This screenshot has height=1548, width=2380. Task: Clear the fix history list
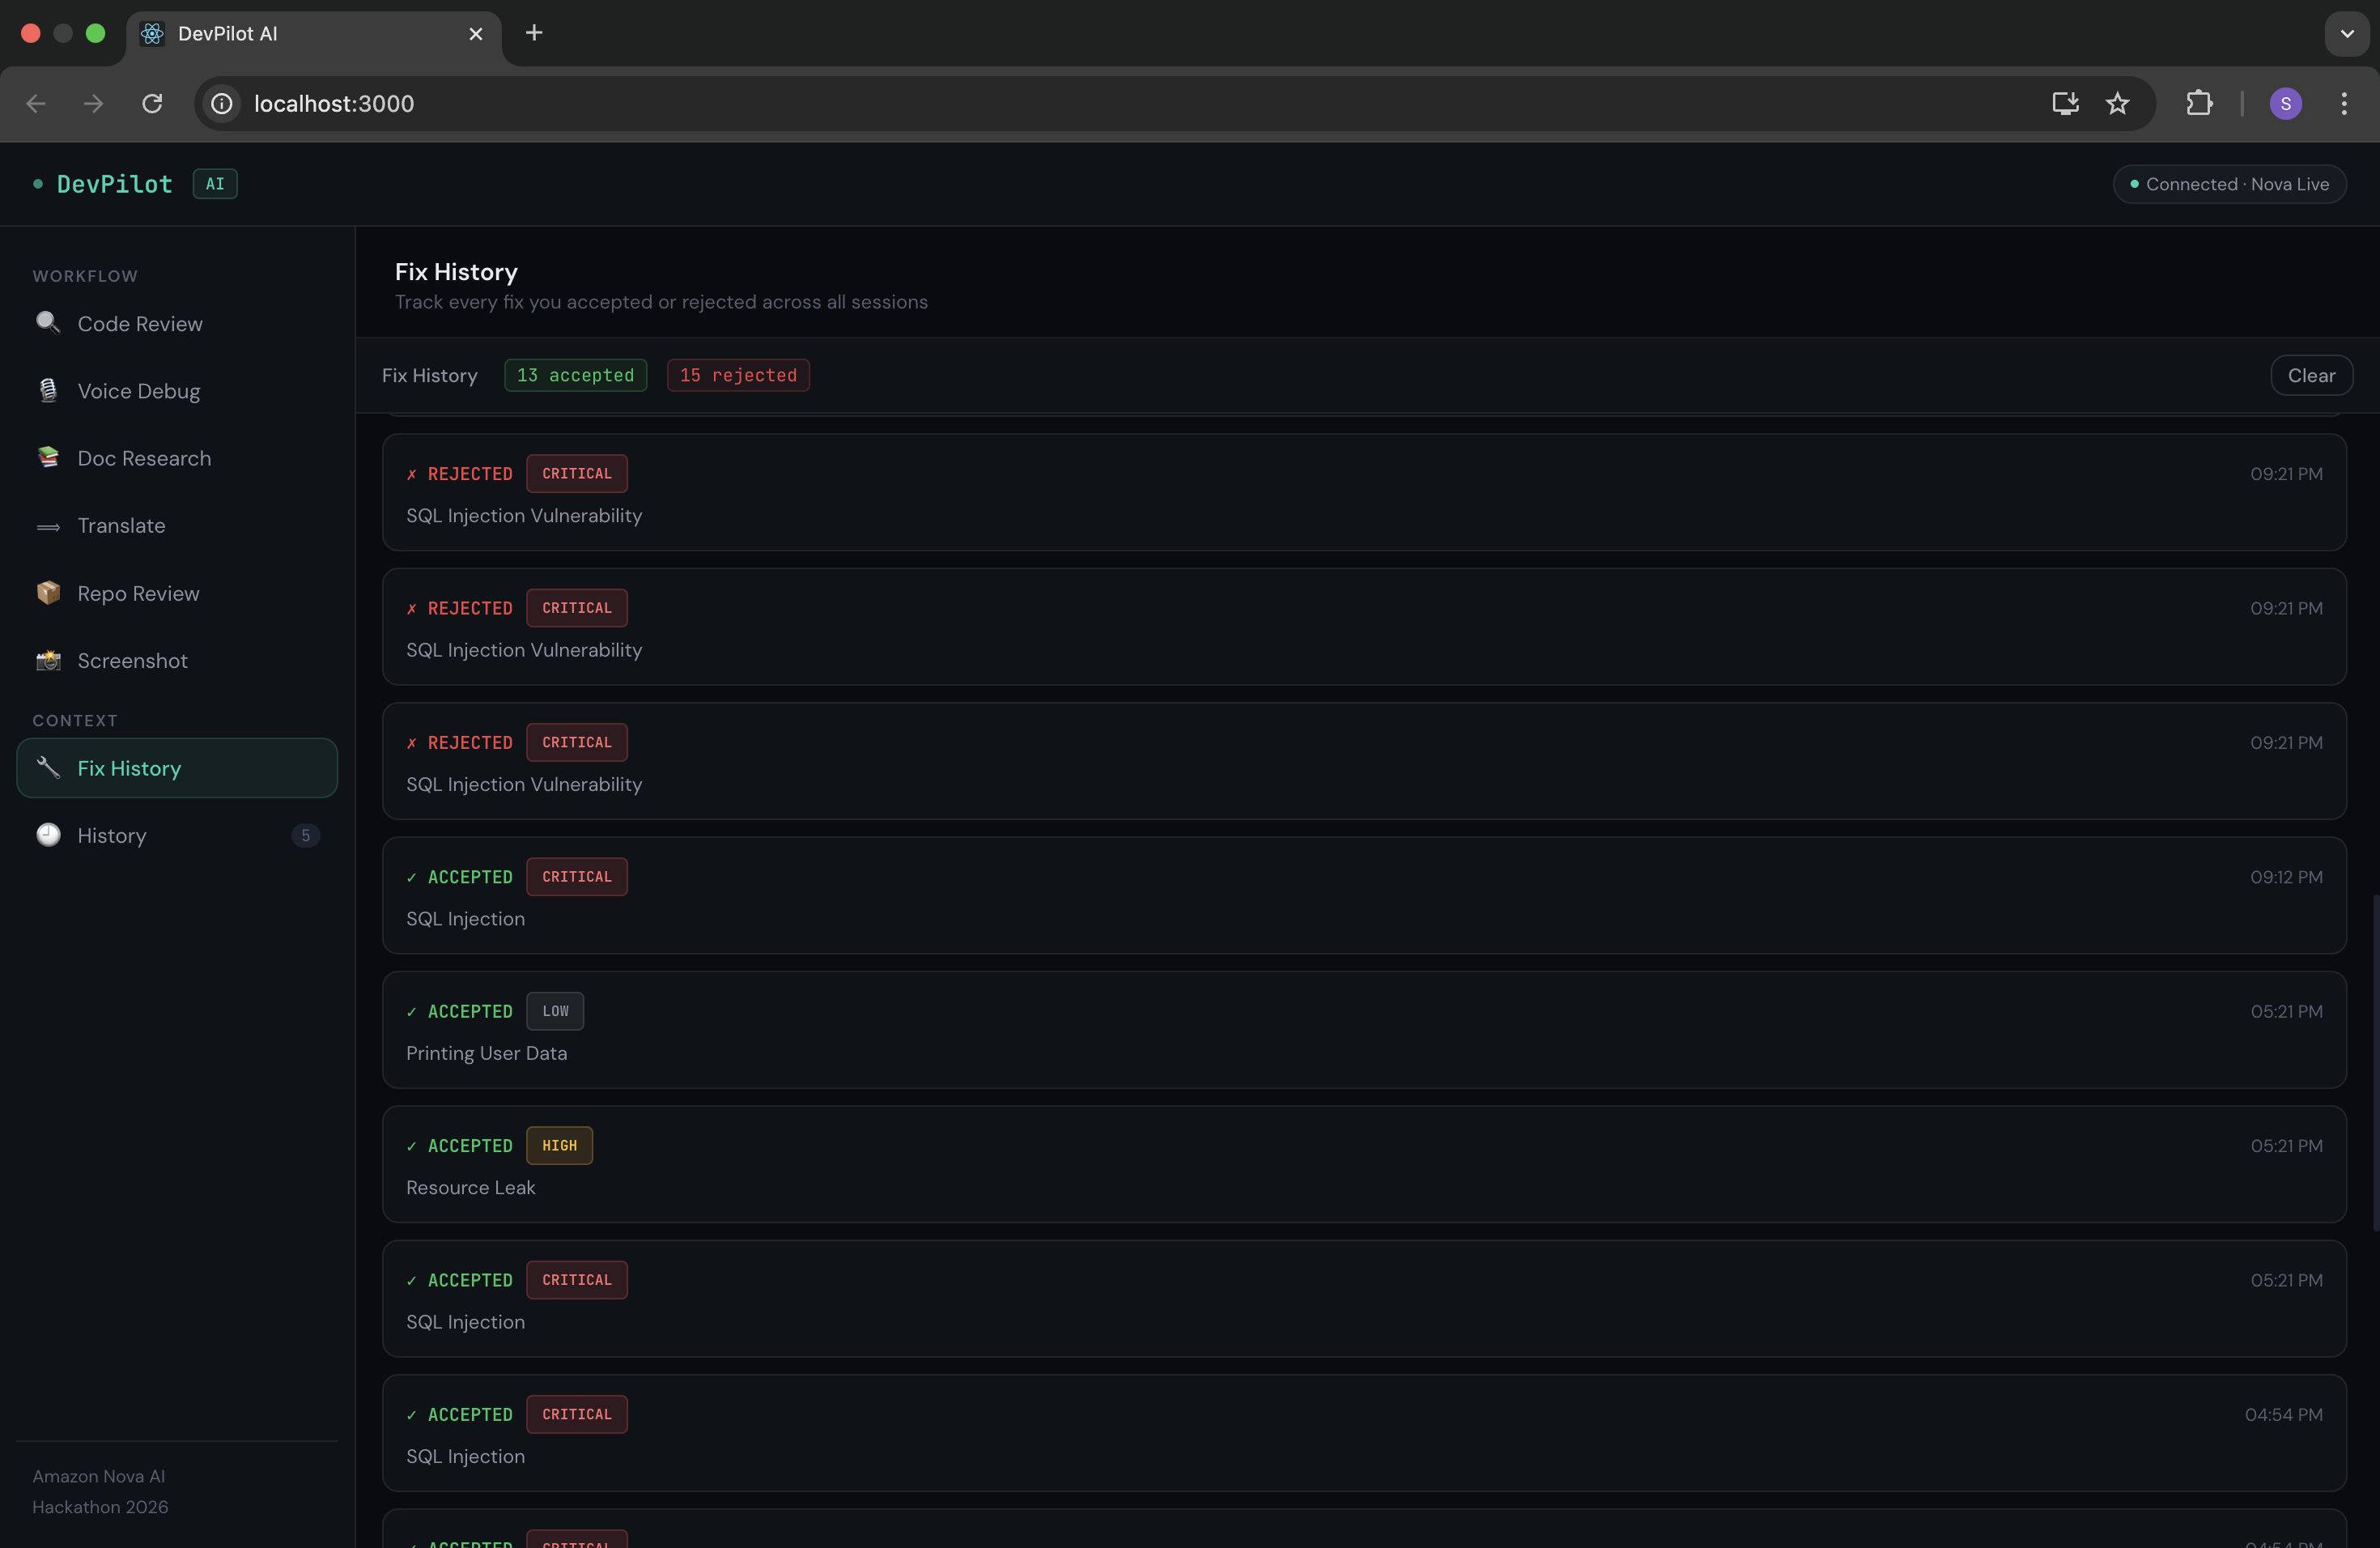2311,376
